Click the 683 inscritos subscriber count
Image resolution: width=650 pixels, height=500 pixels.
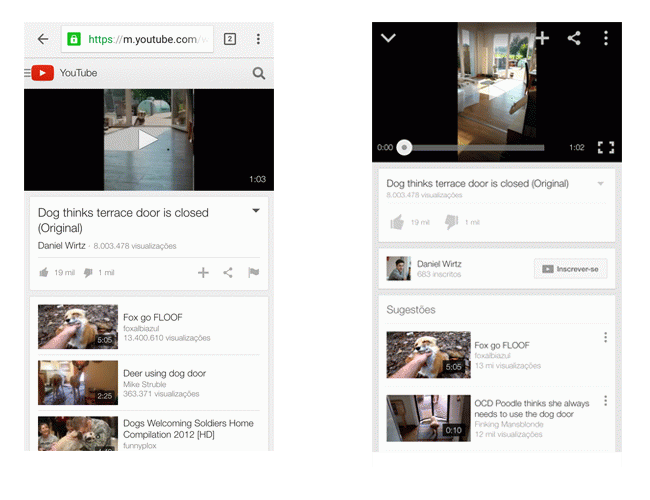point(439,274)
